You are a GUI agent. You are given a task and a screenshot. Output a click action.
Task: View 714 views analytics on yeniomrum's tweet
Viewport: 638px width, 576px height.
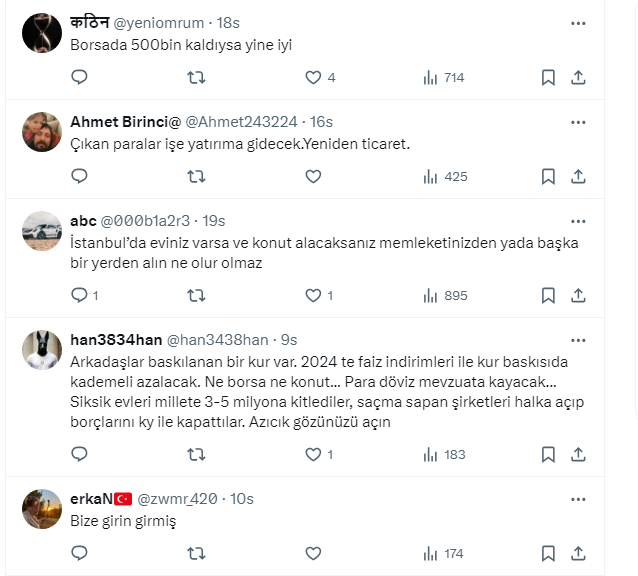[445, 77]
